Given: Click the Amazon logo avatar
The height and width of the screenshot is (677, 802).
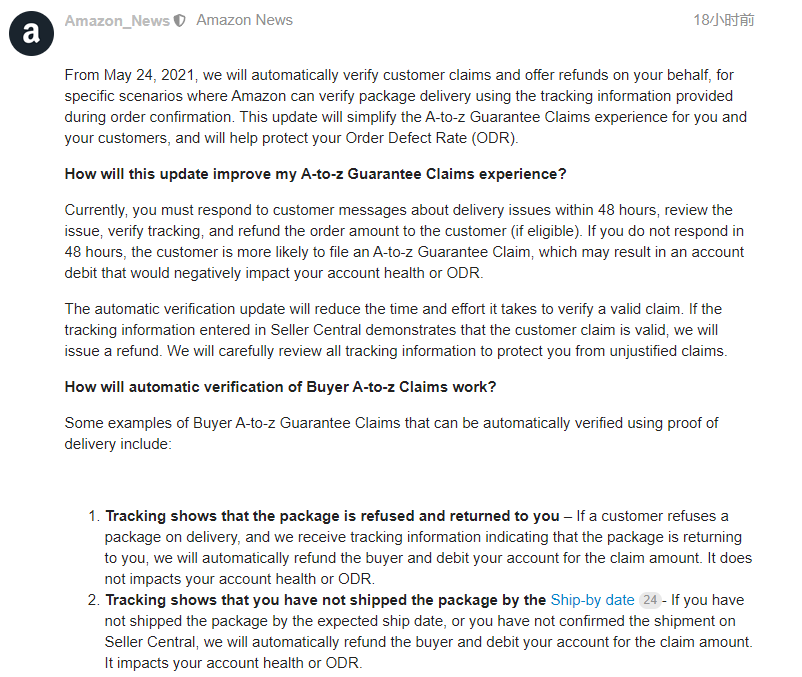Looking at the screenshot, I should click(31, 33).
